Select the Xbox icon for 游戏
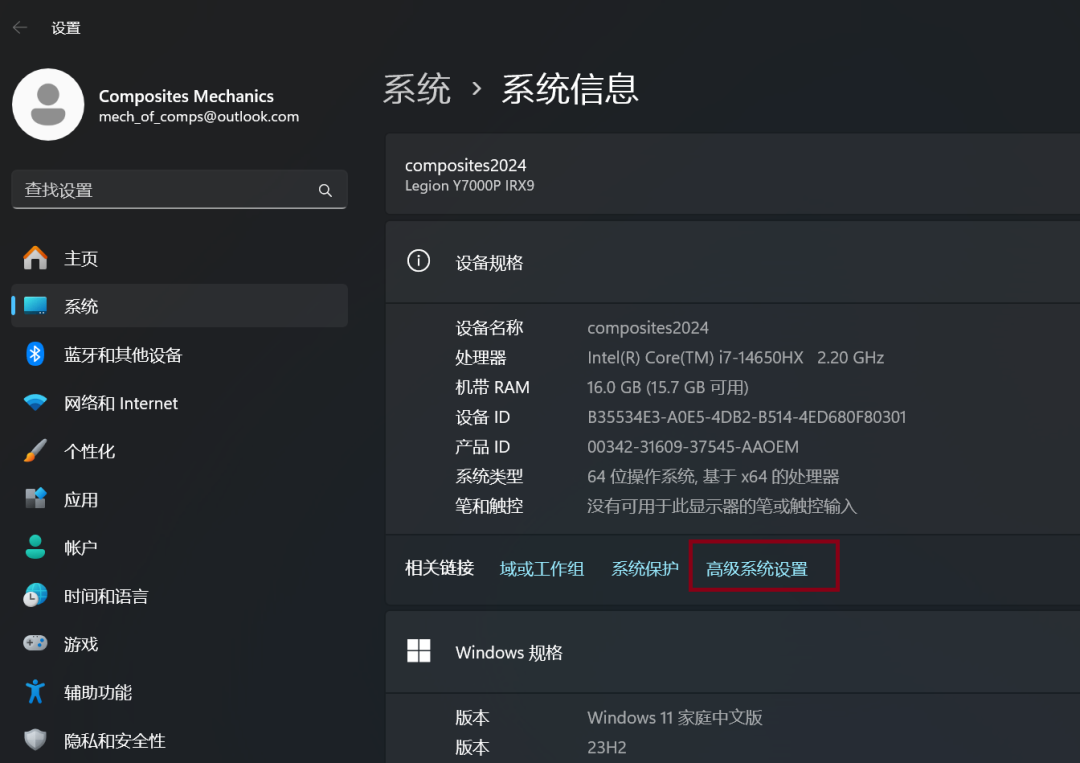This screenshot has width=1080, height=763. (37, 644)
